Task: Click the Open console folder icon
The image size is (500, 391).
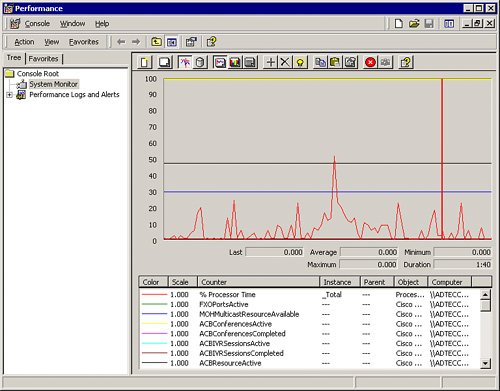Action: pos(414,24)
